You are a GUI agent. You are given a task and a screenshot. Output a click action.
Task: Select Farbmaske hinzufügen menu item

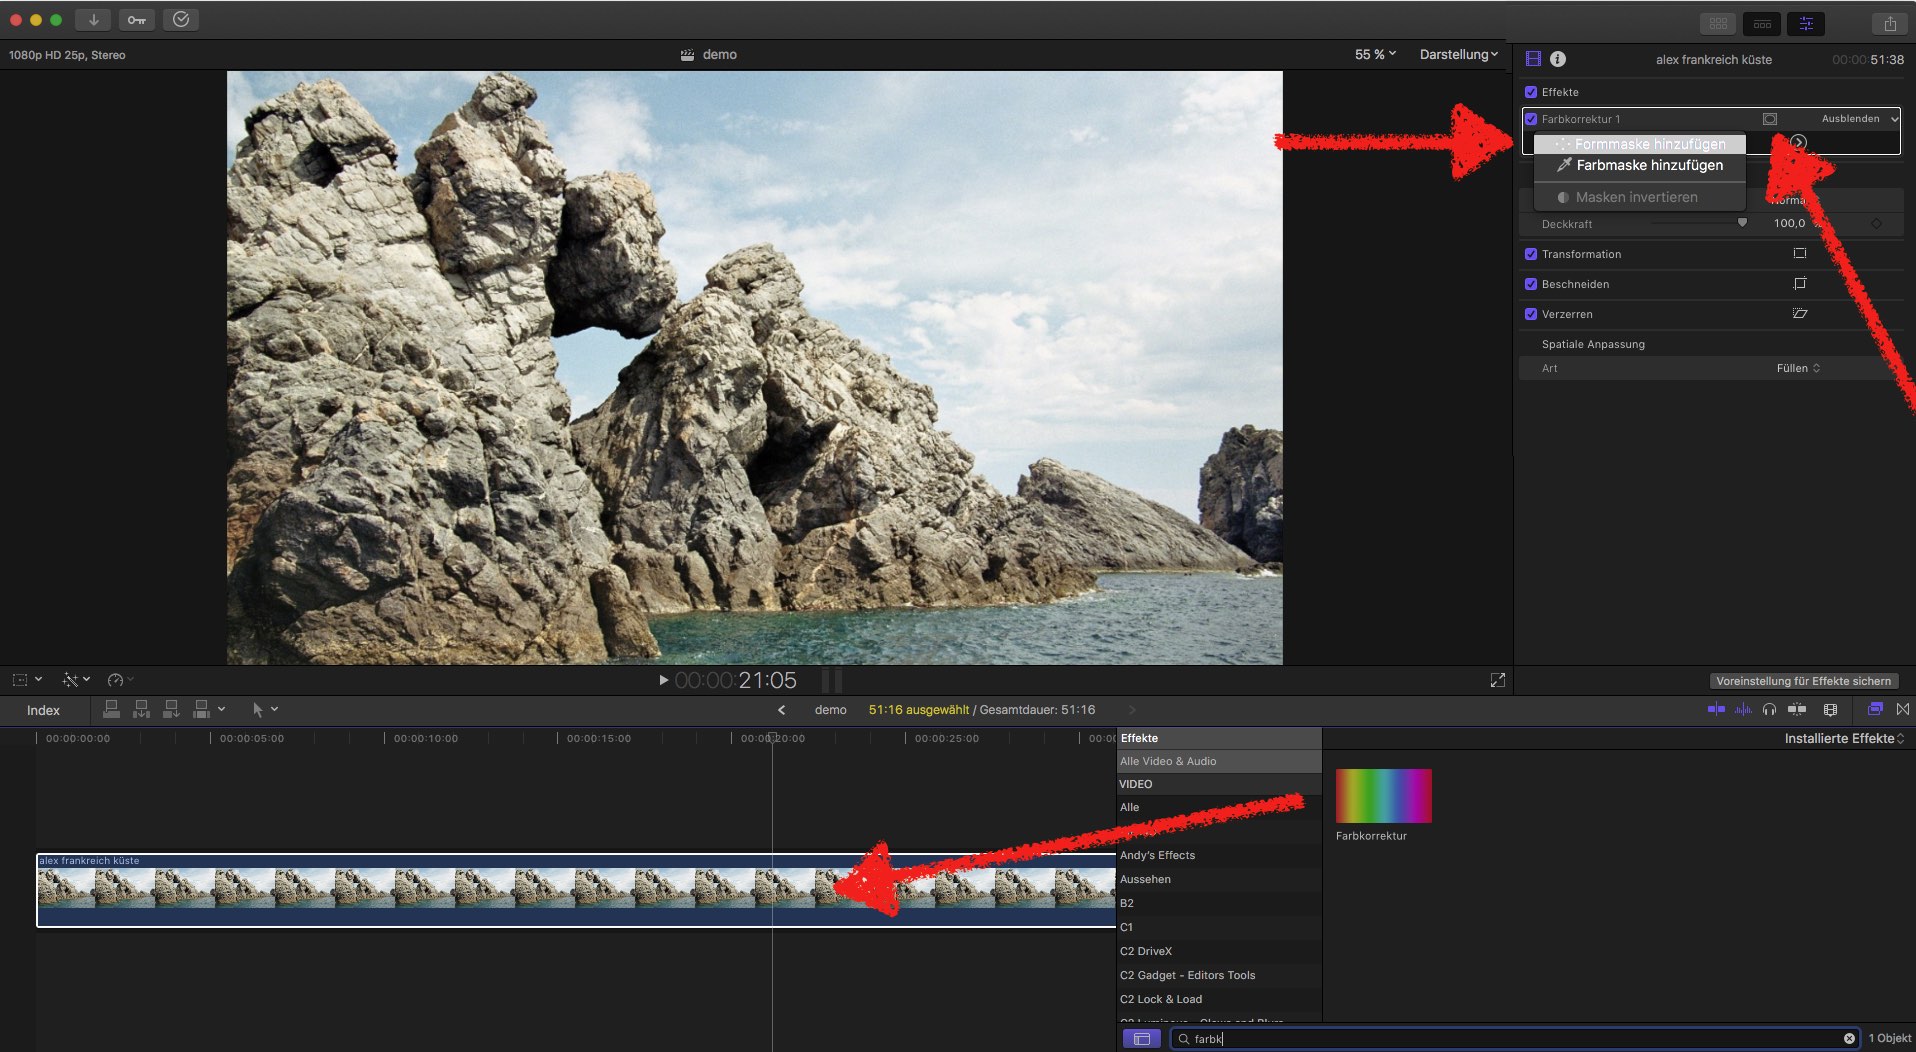[x=1649, y=165]
